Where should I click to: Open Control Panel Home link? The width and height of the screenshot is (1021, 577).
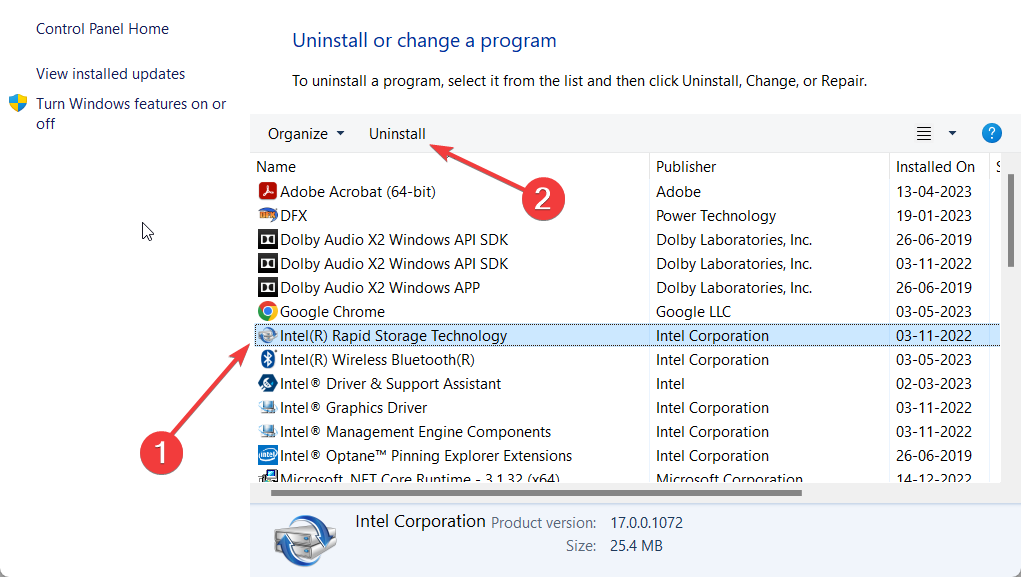[102, 29]
